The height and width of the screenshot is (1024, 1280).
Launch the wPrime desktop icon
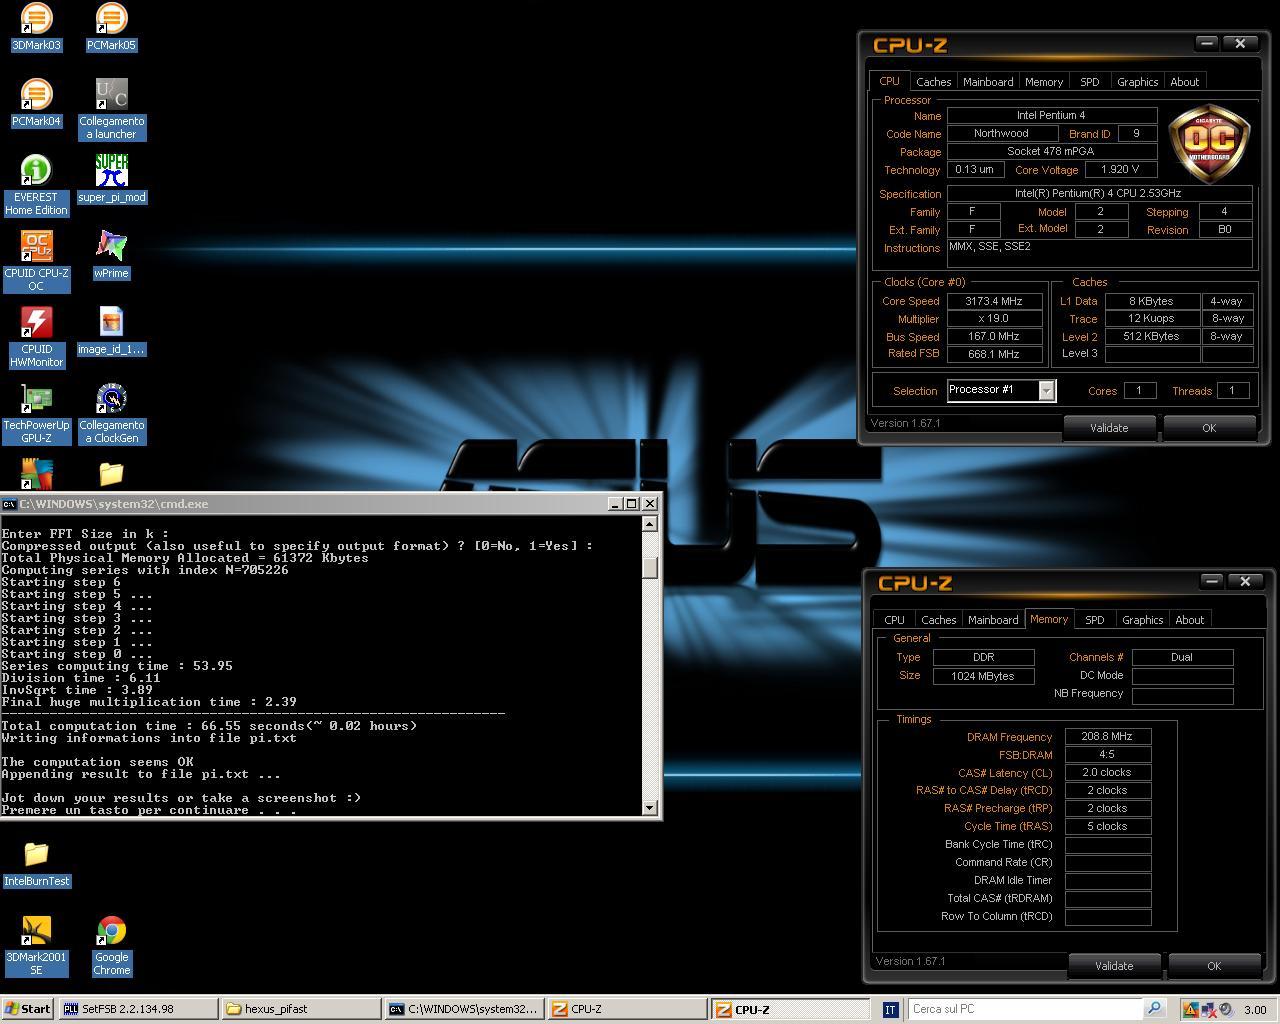point(111,255)
